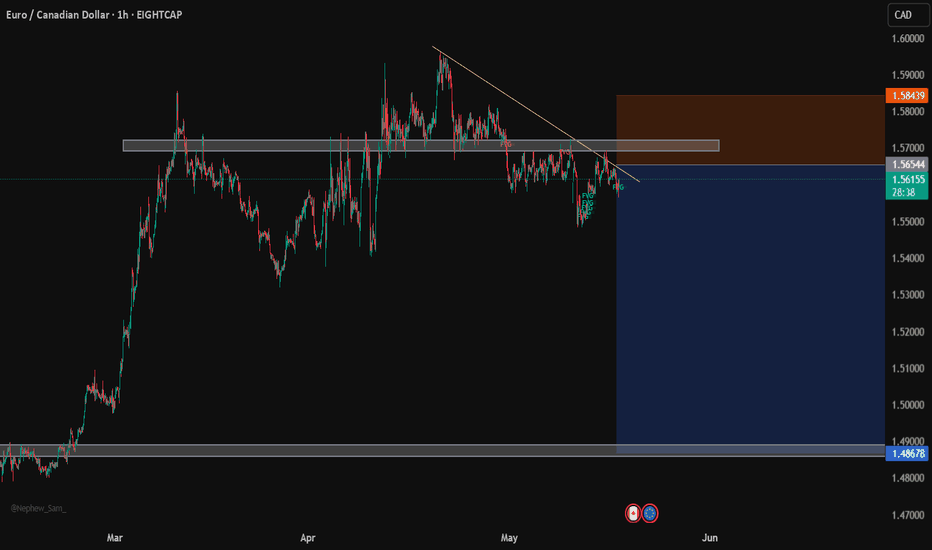
Task: Select the orange 1.58439 stop-loss price tag
Action: click(907, 95)
